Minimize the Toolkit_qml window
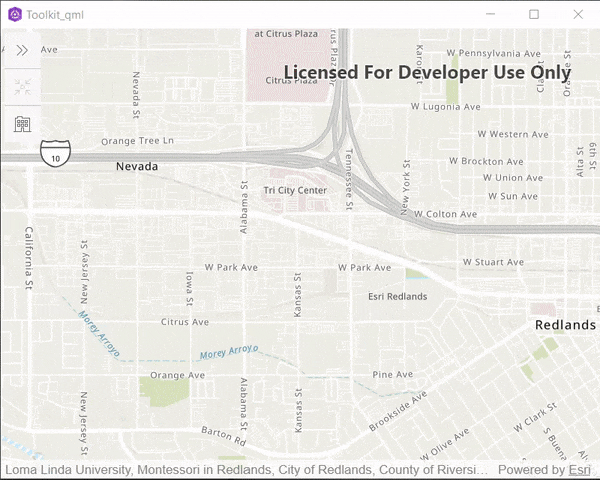 [x=490, y=14]
